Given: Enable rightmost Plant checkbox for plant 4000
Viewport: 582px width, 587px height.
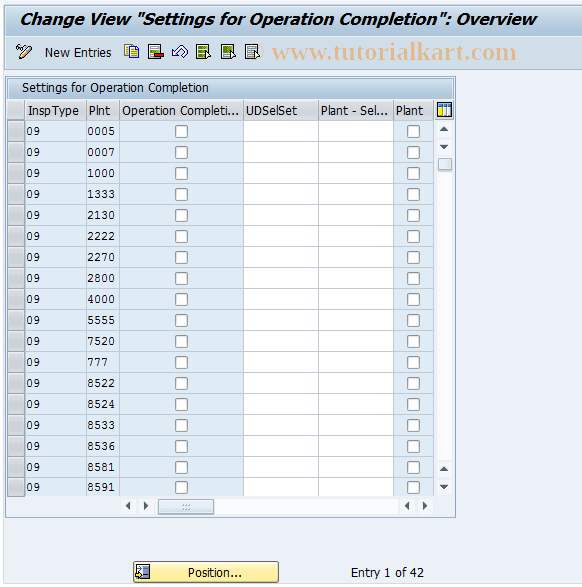Looking at the screenshot, I should pos(414,299).
